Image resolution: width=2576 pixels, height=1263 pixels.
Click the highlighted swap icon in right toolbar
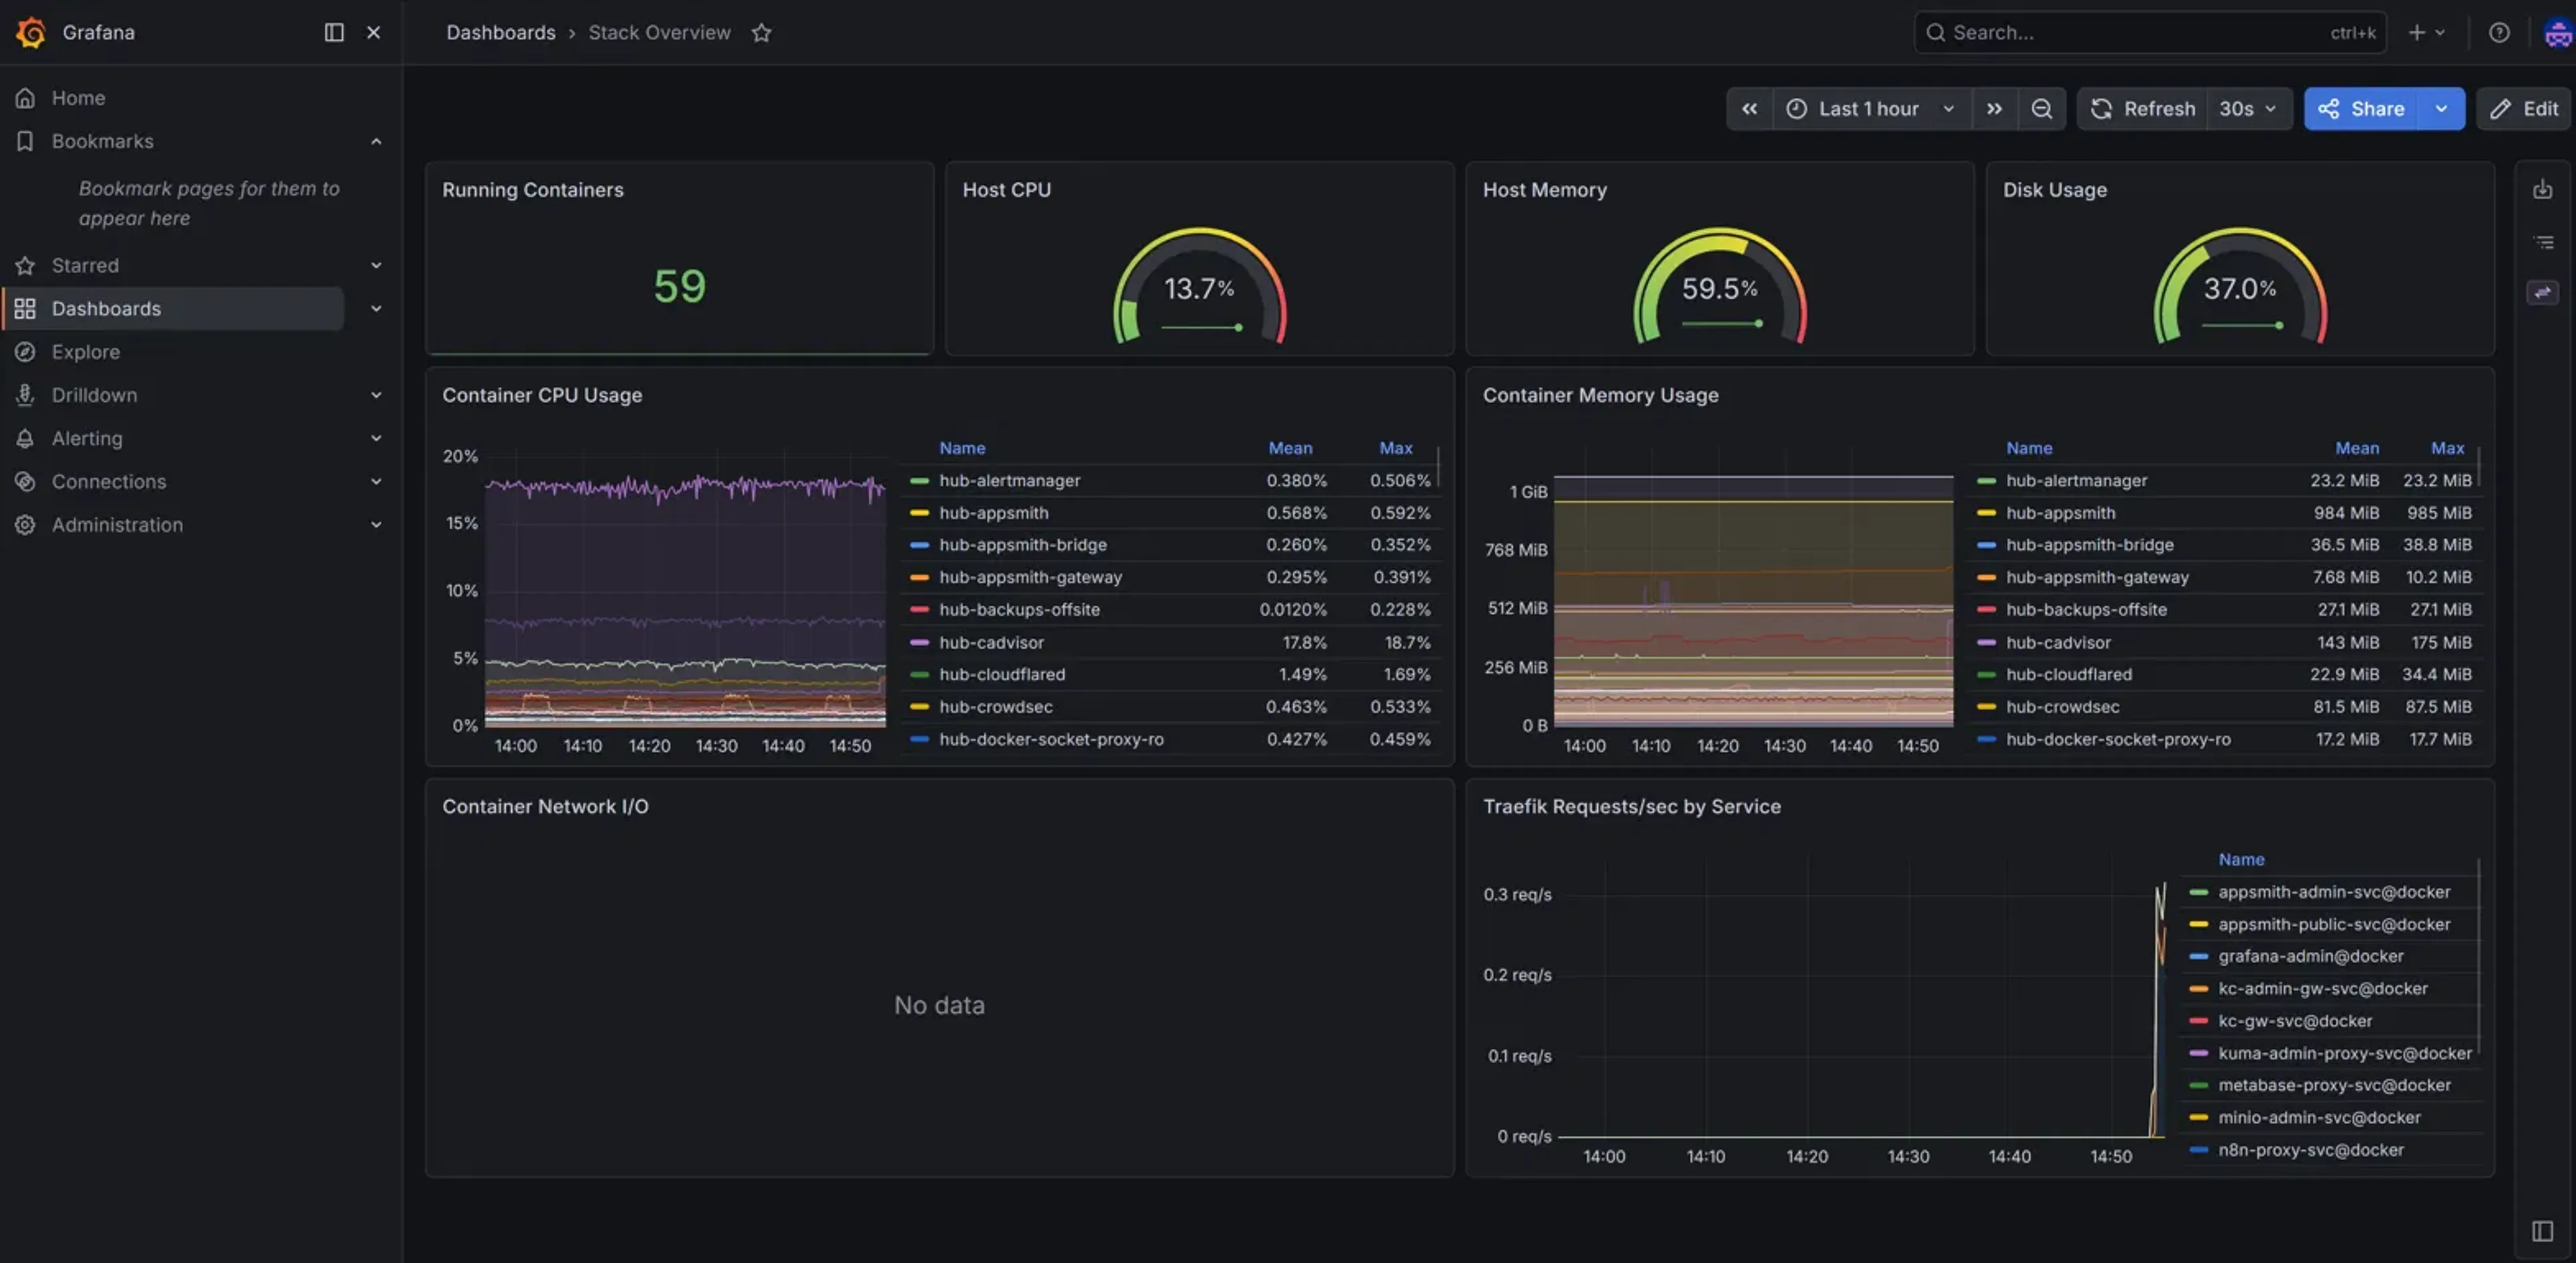2542,292
